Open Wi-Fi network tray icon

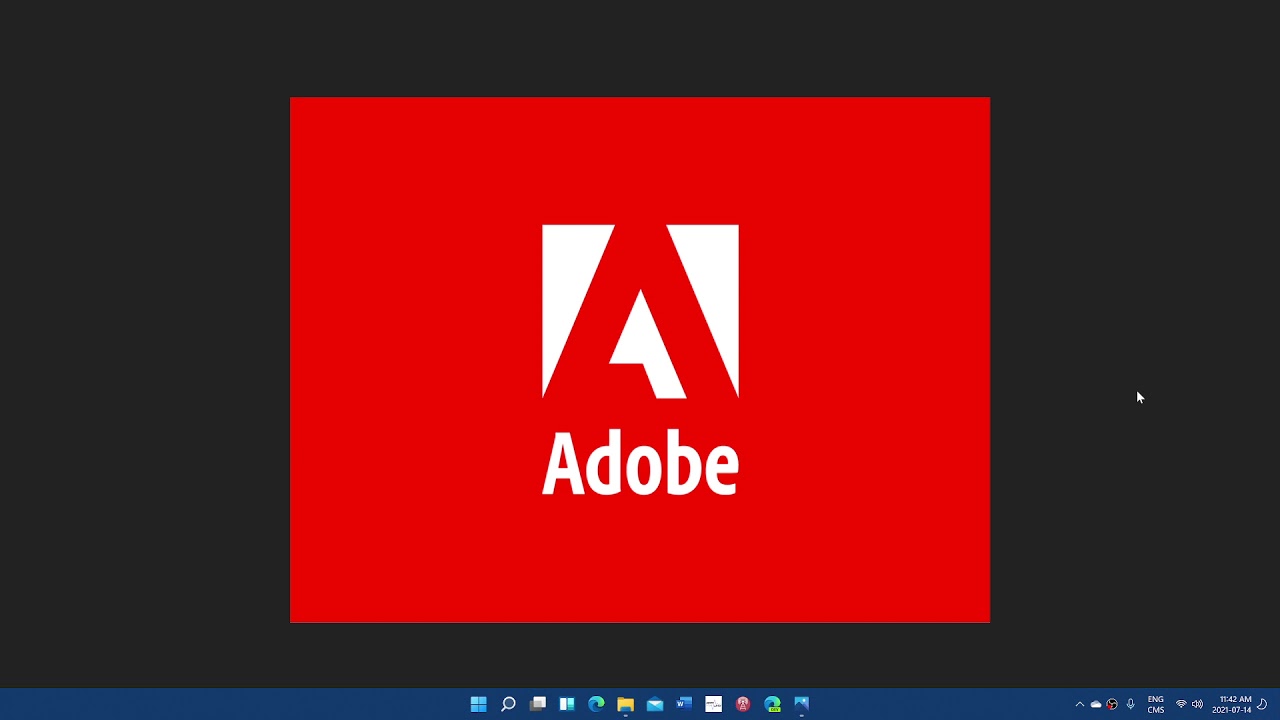click(x=1181, y=704)
